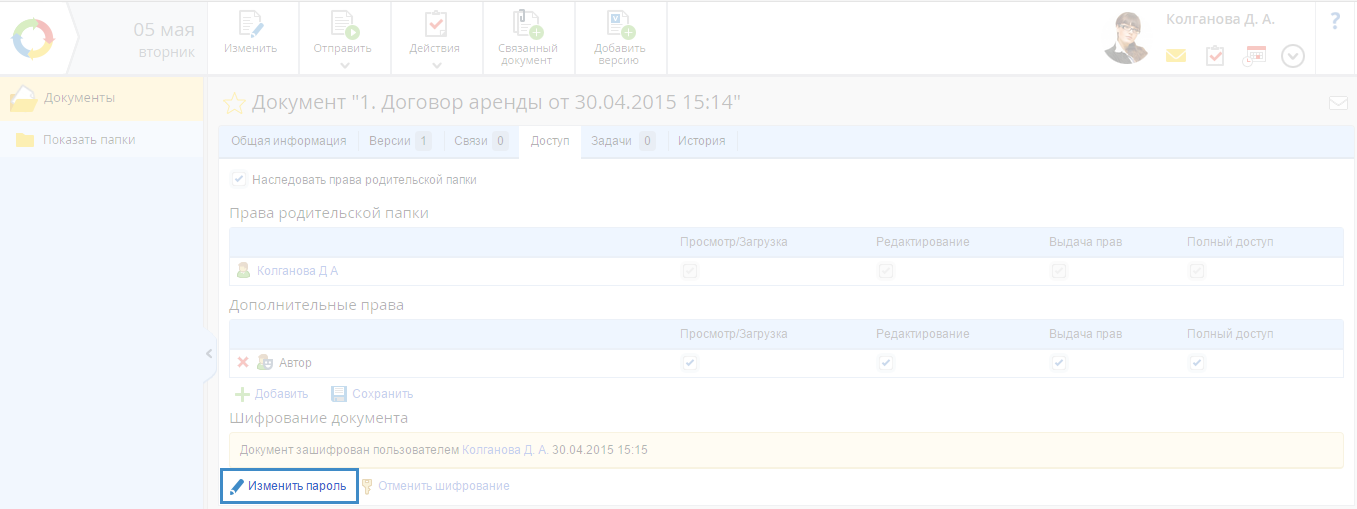This screenshot has height=509, width=1357.
Task: Toggle Наследовать права родительской папки checkbox
Action: [x=239, y=180]
